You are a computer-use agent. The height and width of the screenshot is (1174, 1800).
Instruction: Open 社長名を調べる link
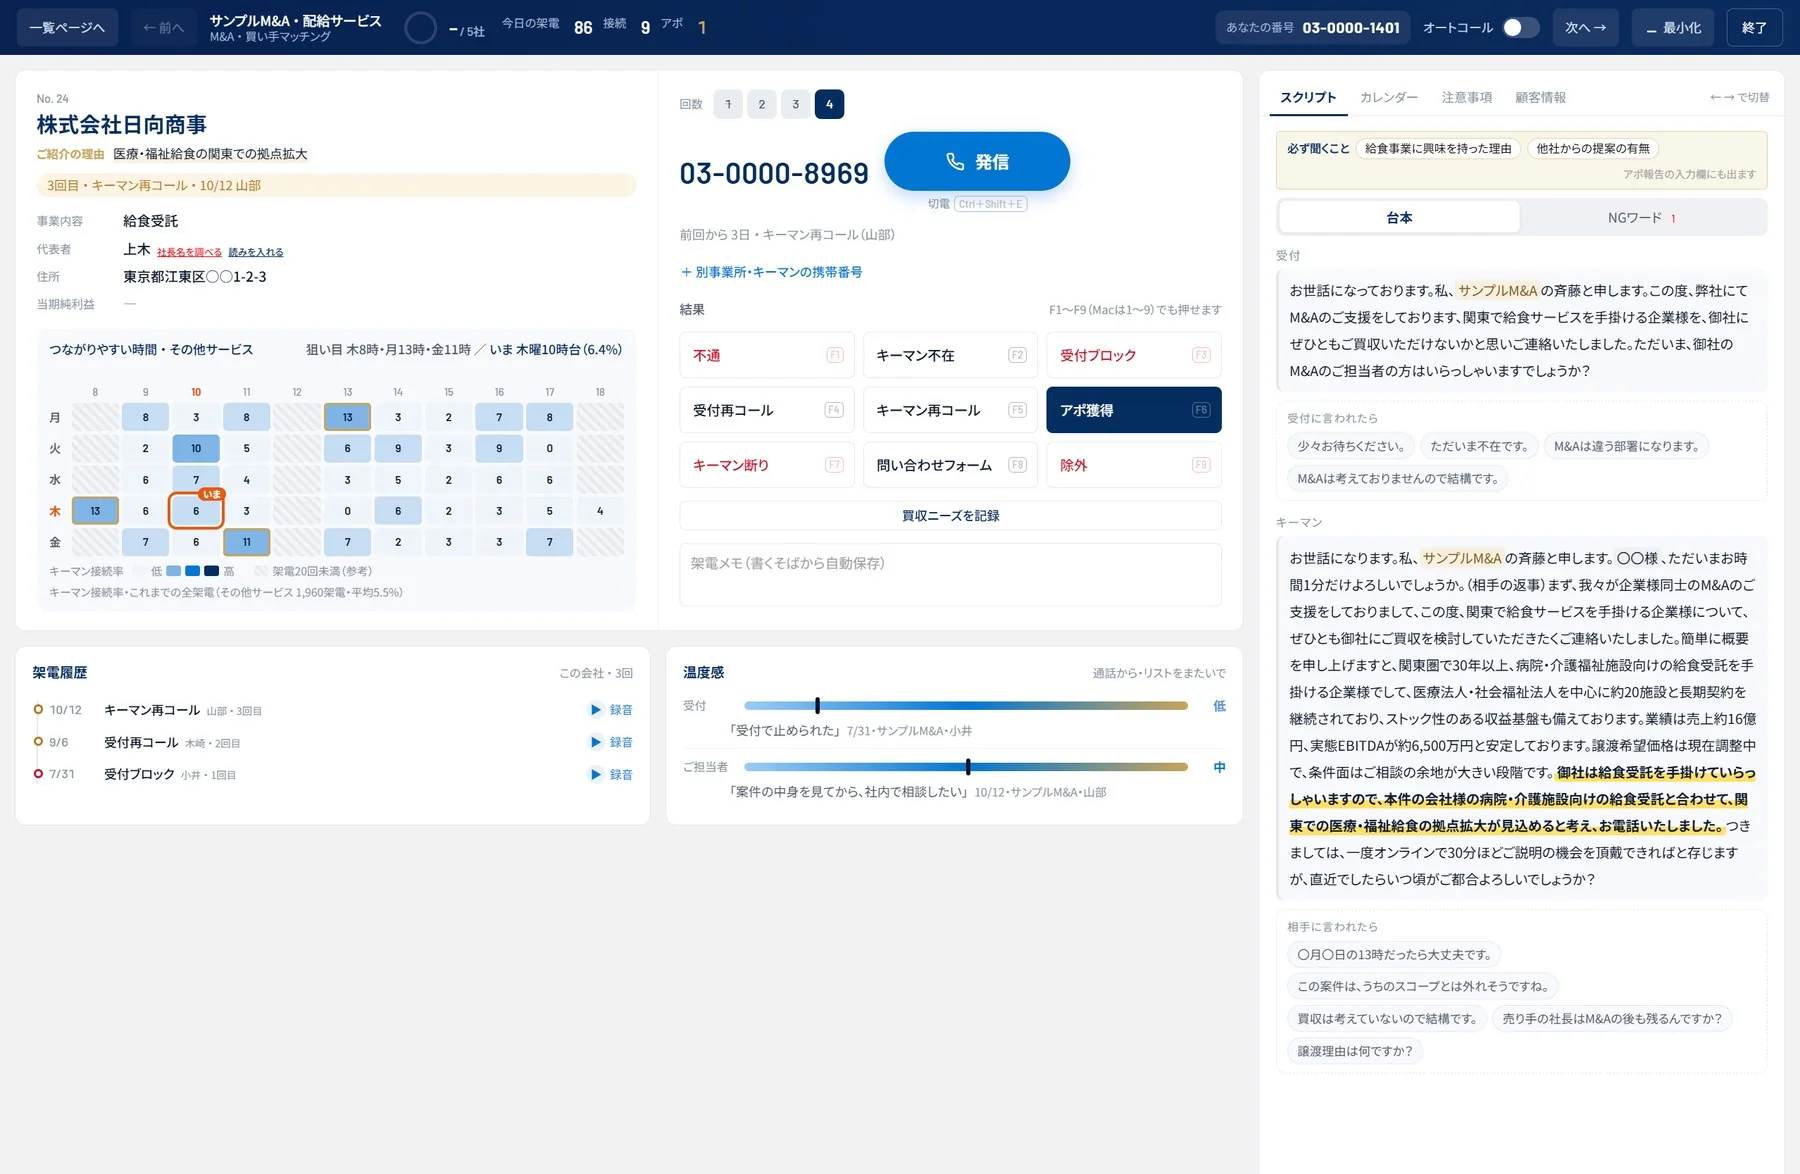click(x=189, y=252)
